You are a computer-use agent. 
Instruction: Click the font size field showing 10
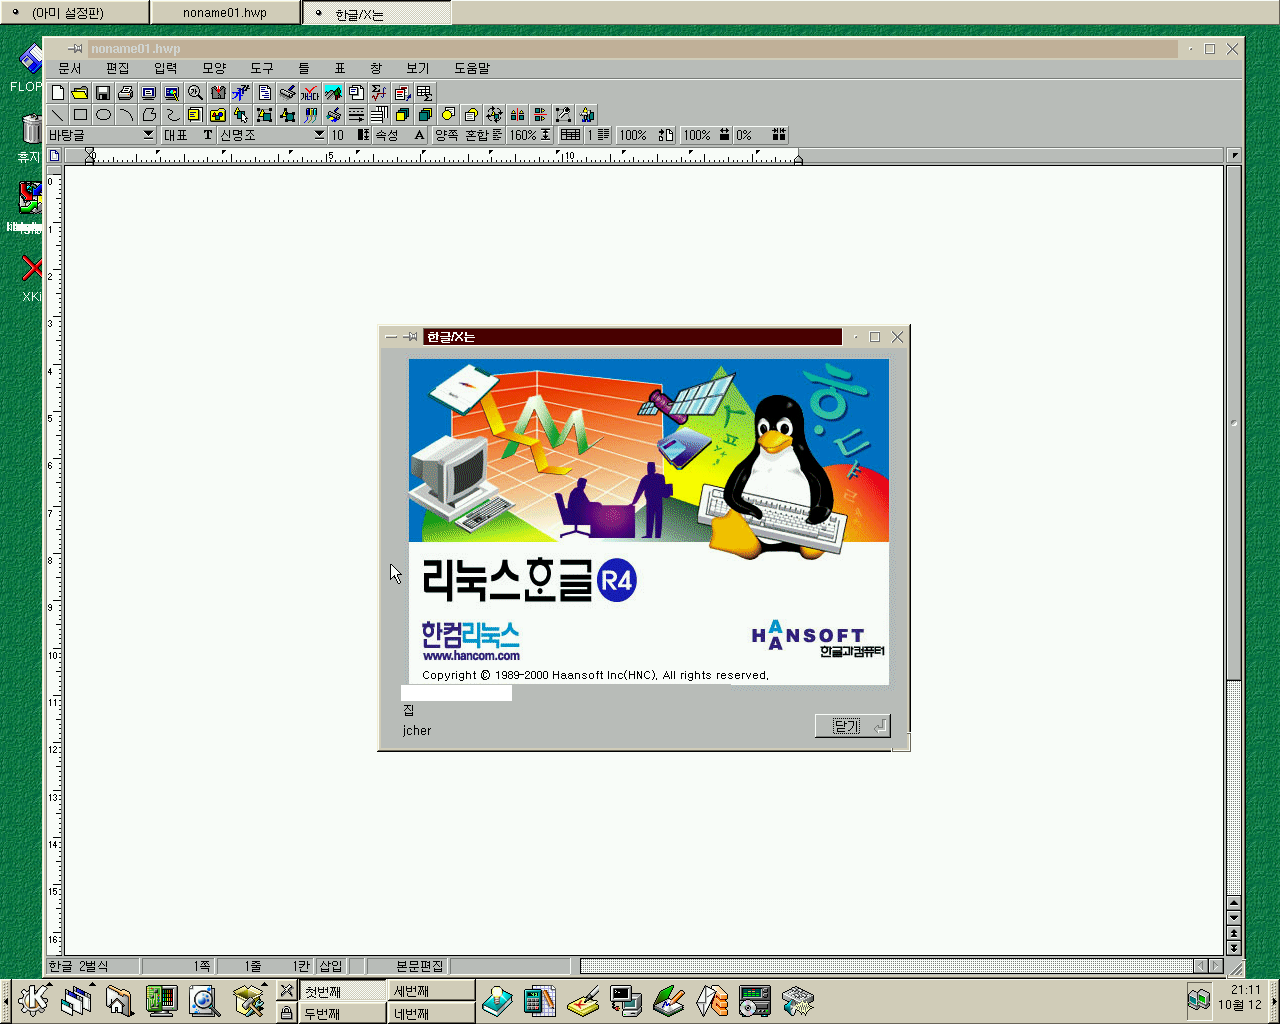tap(349, 135)
